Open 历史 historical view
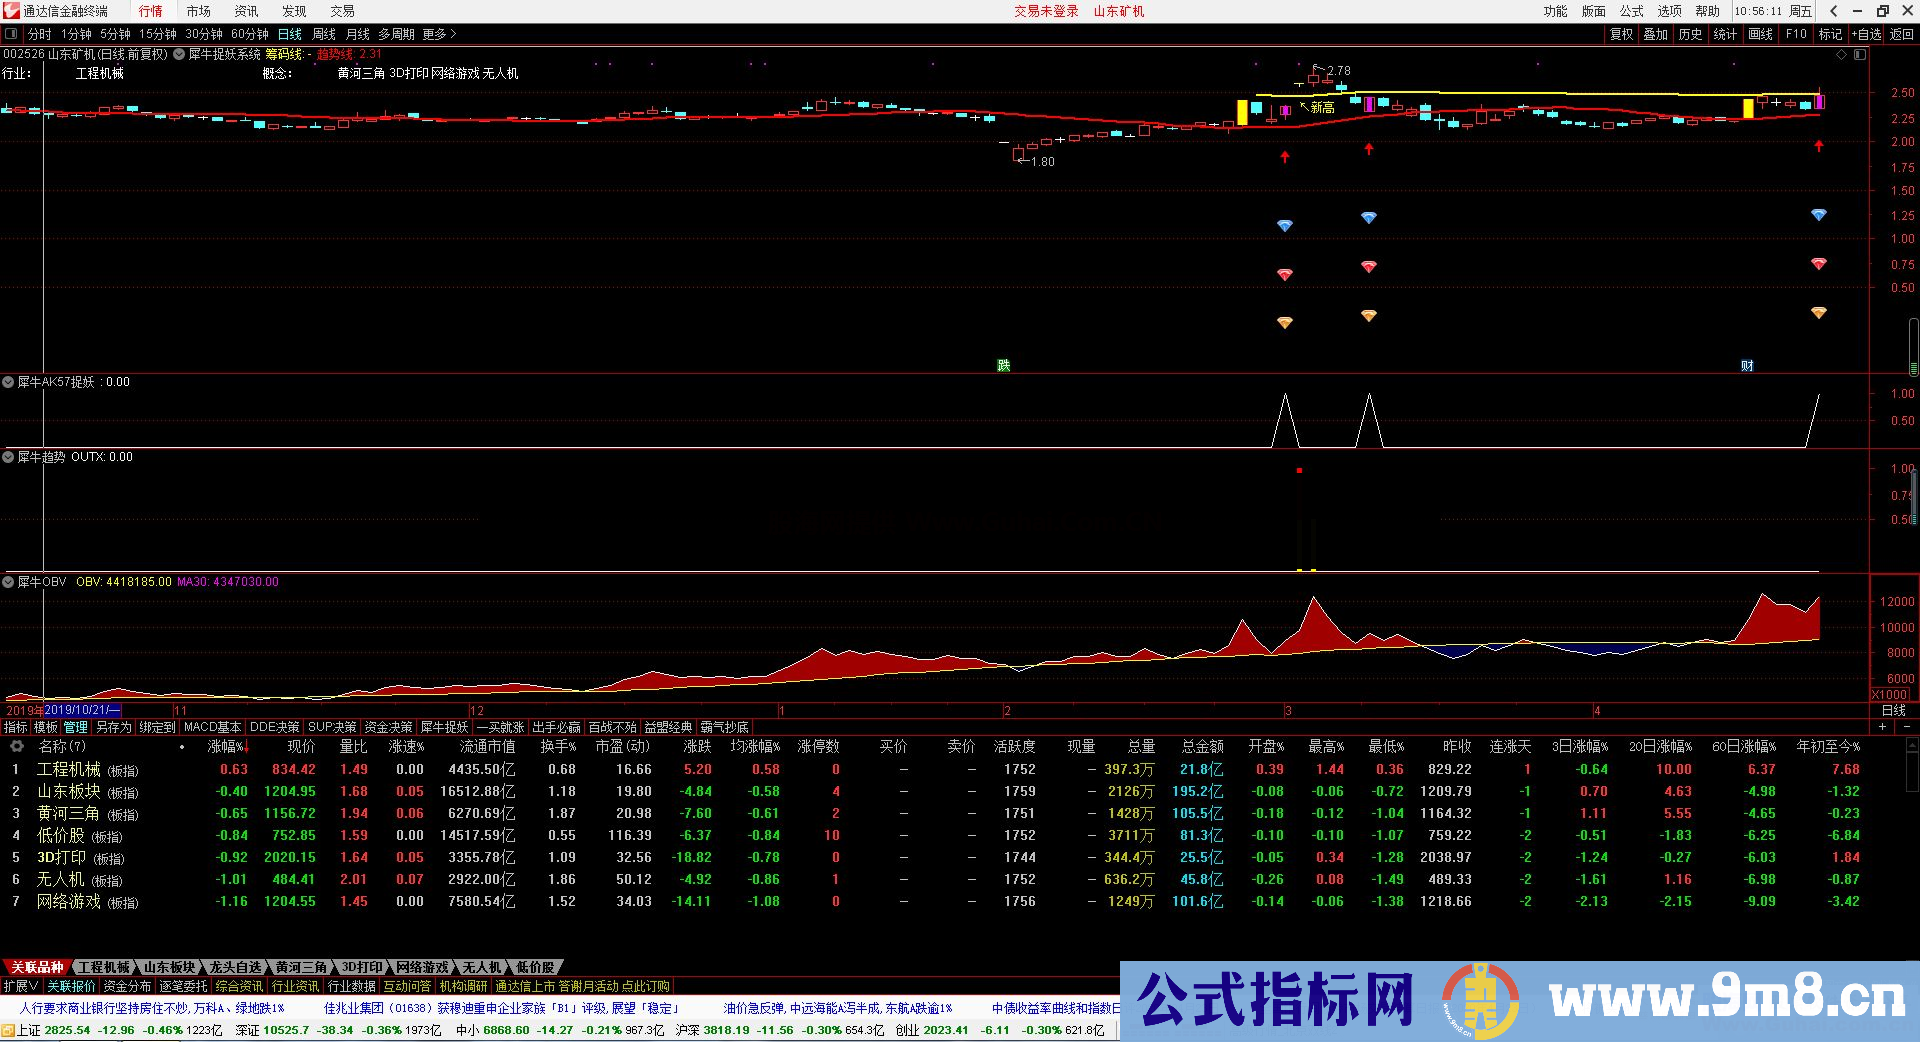The width and height of the screenshot is (1920, 1042). click(x=1690, y=33)
